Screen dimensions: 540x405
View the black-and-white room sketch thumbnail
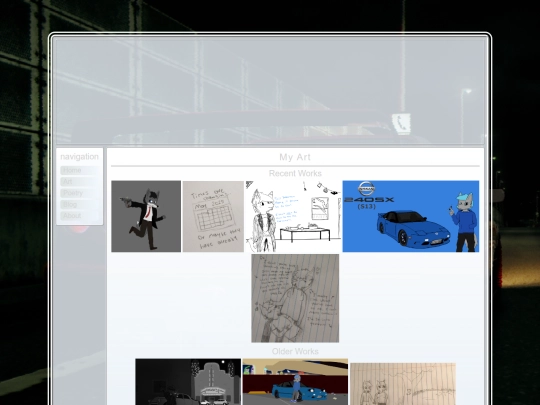click(293, 216)
